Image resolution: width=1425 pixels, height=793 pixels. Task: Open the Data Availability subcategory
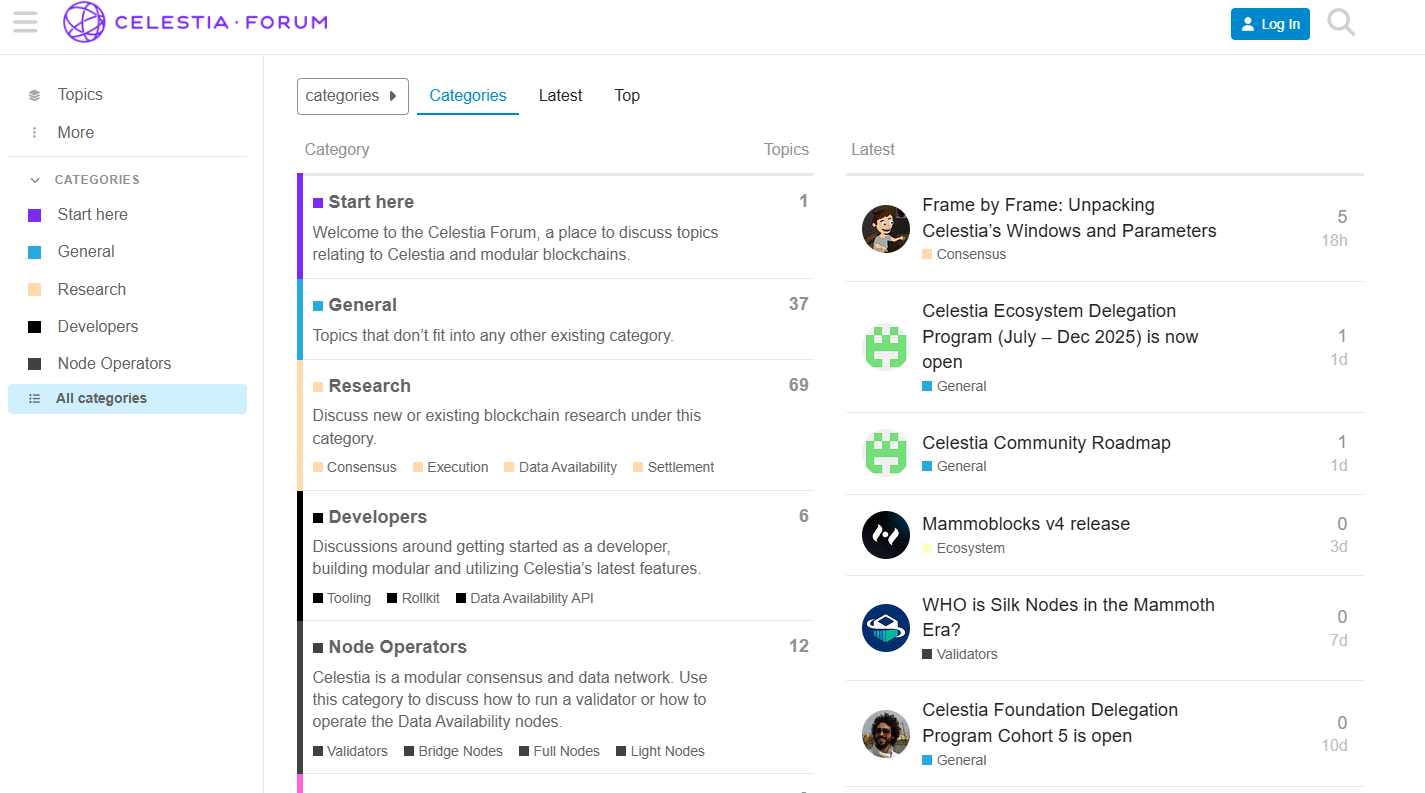coord(561,467)
